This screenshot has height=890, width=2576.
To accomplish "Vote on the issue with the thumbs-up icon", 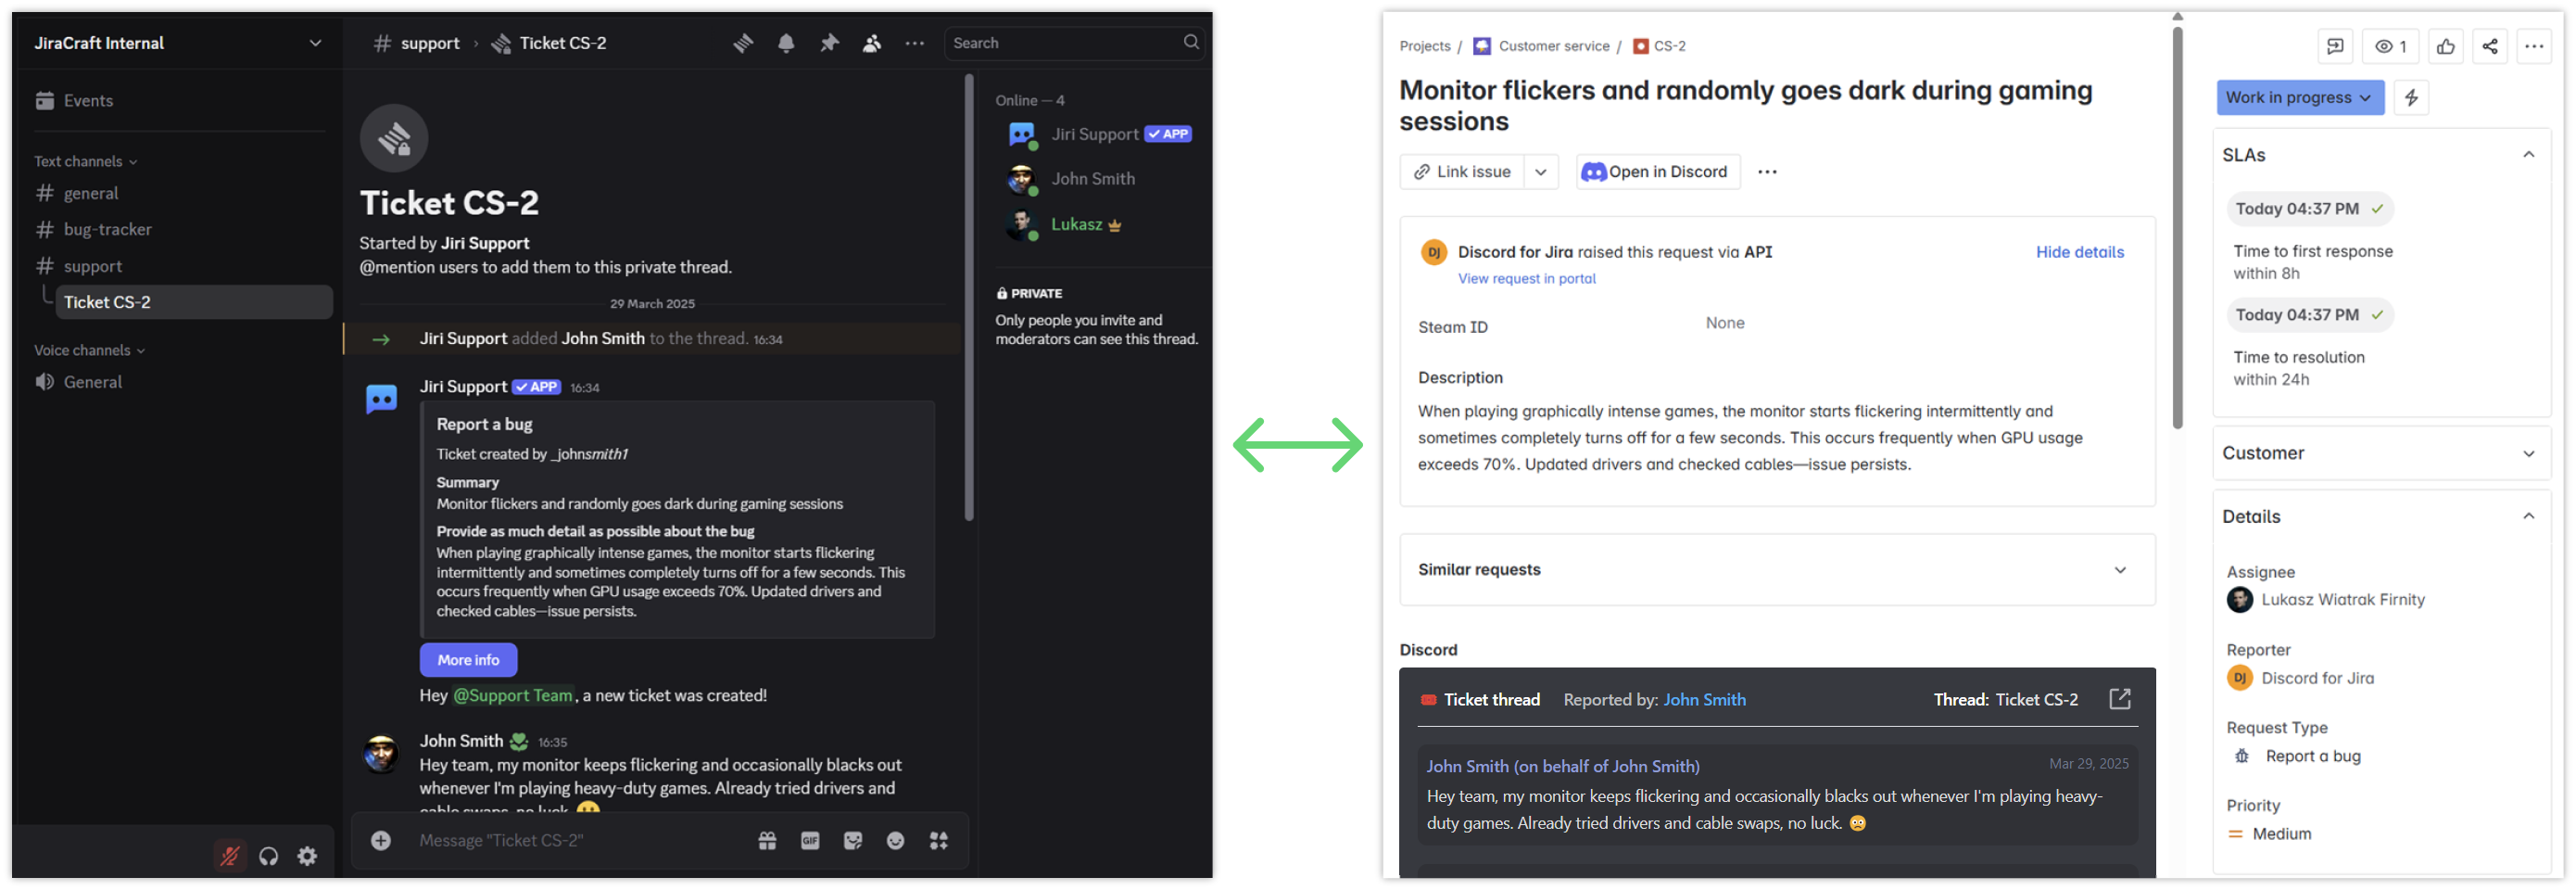I will pos(2447,46).
